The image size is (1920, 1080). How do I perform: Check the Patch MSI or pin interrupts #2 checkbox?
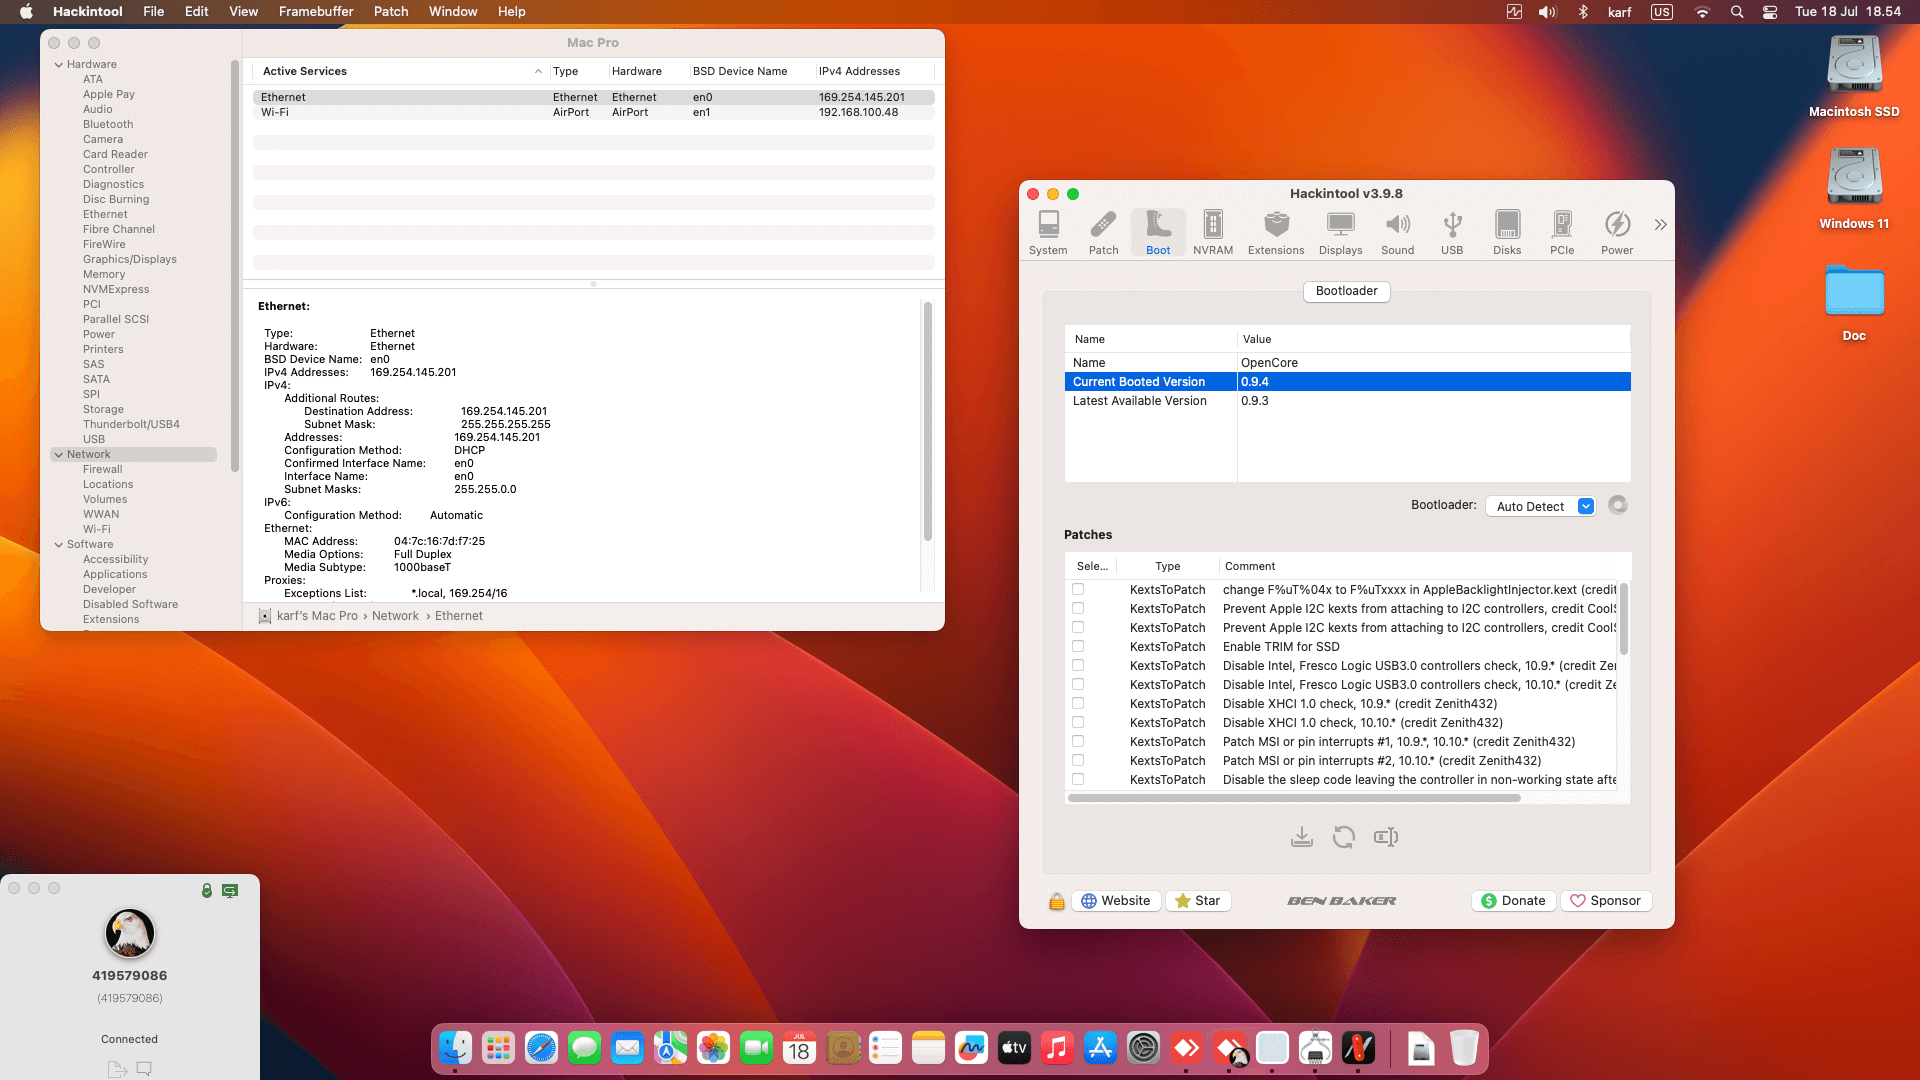pyautogui.click(x=1078, y=760)
